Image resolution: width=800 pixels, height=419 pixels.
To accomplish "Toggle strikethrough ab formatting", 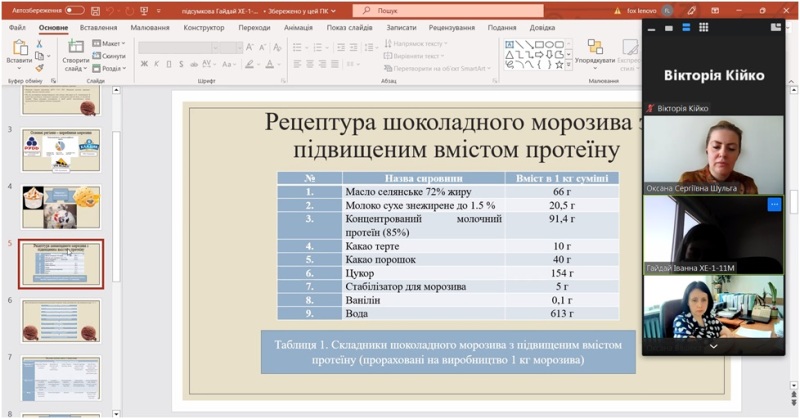I will 193,64.
